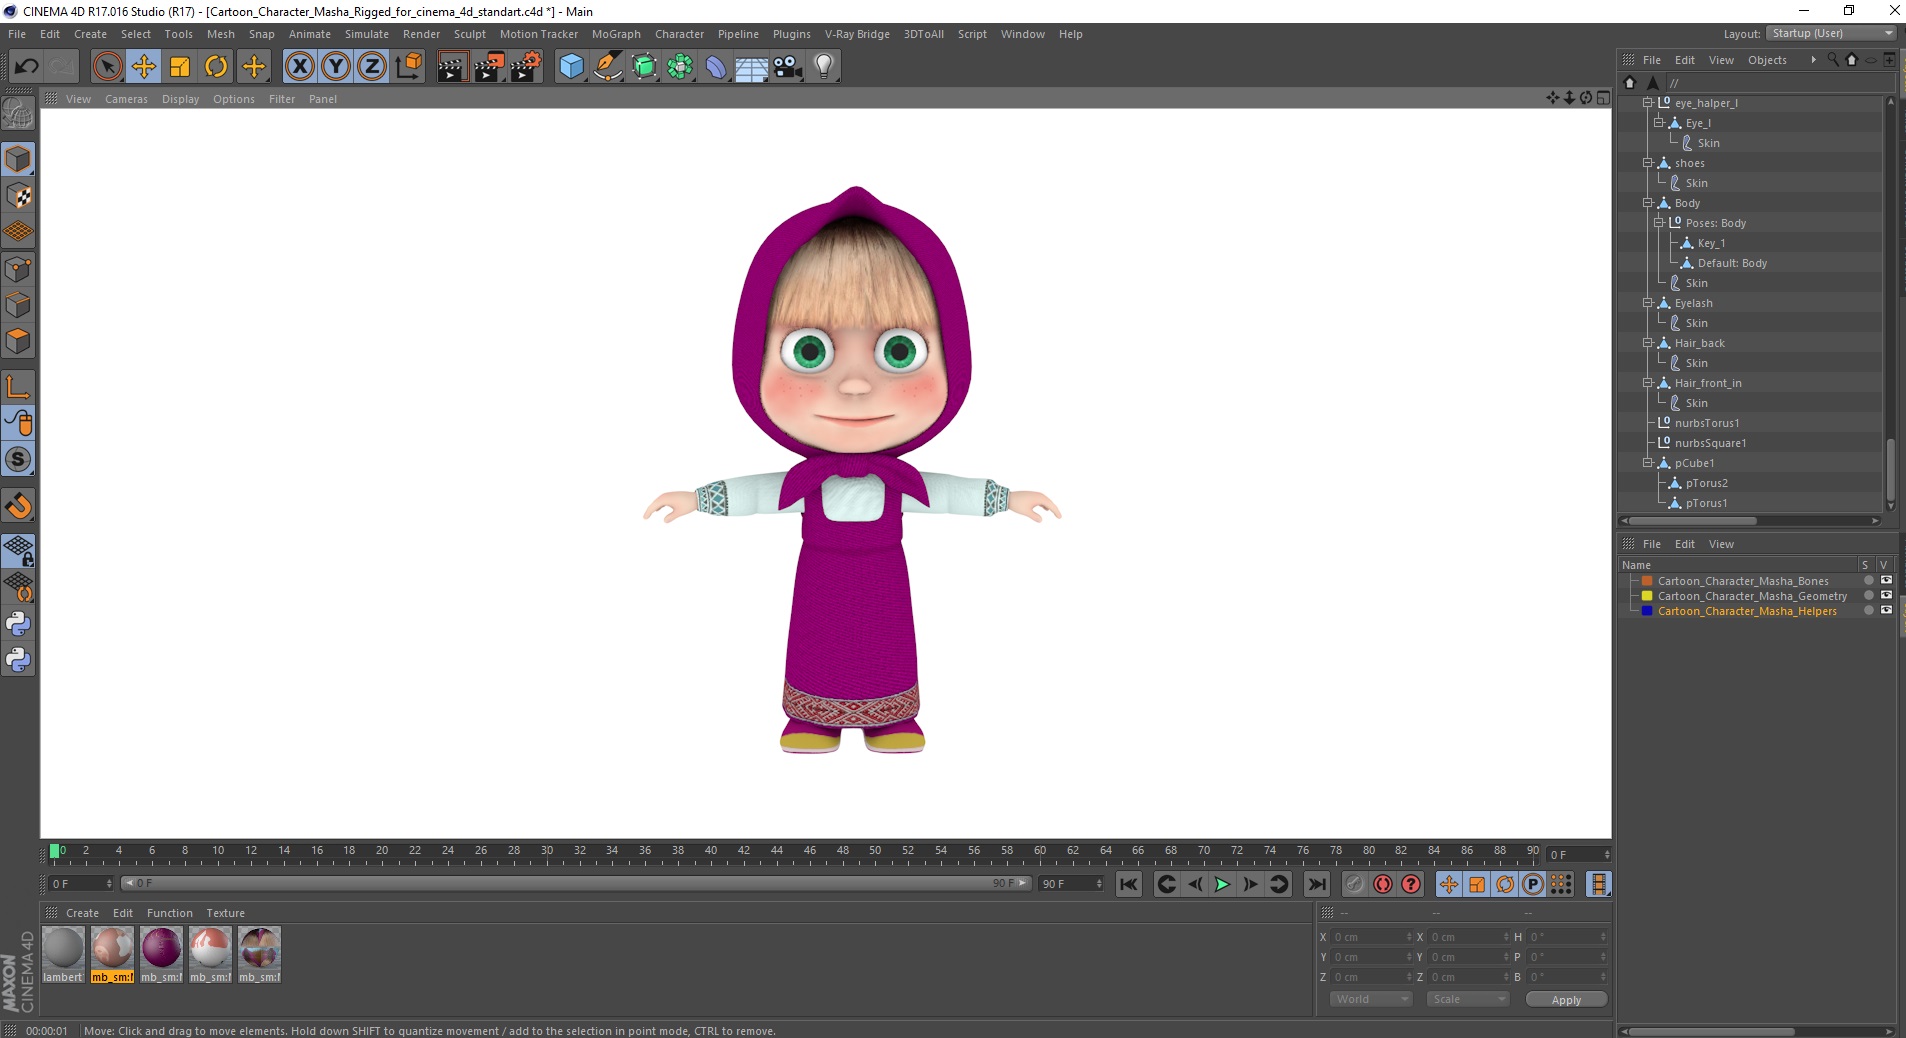Screen dimensions: 1906x1038
Task: Play the animation forward
Action: click(1222, 884)
